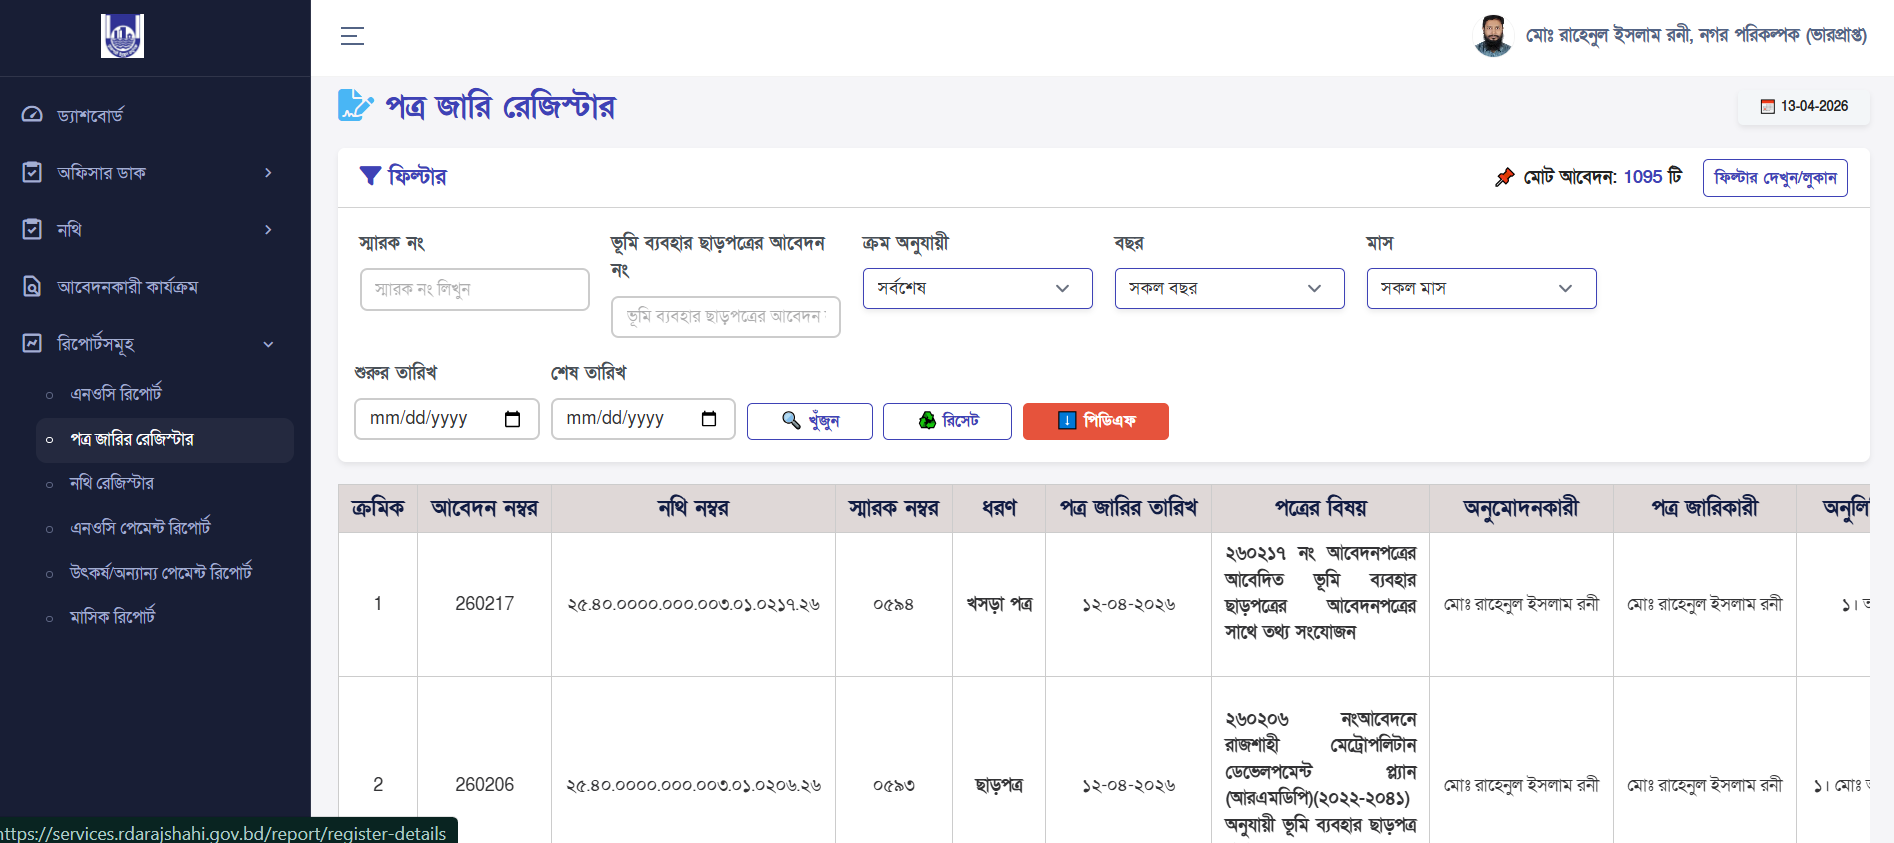The height and width of the screenshot is (843, 1894).
Task: Click the ড্যাশবোর্ড dashboard icon
Action: tap(32, 115)
